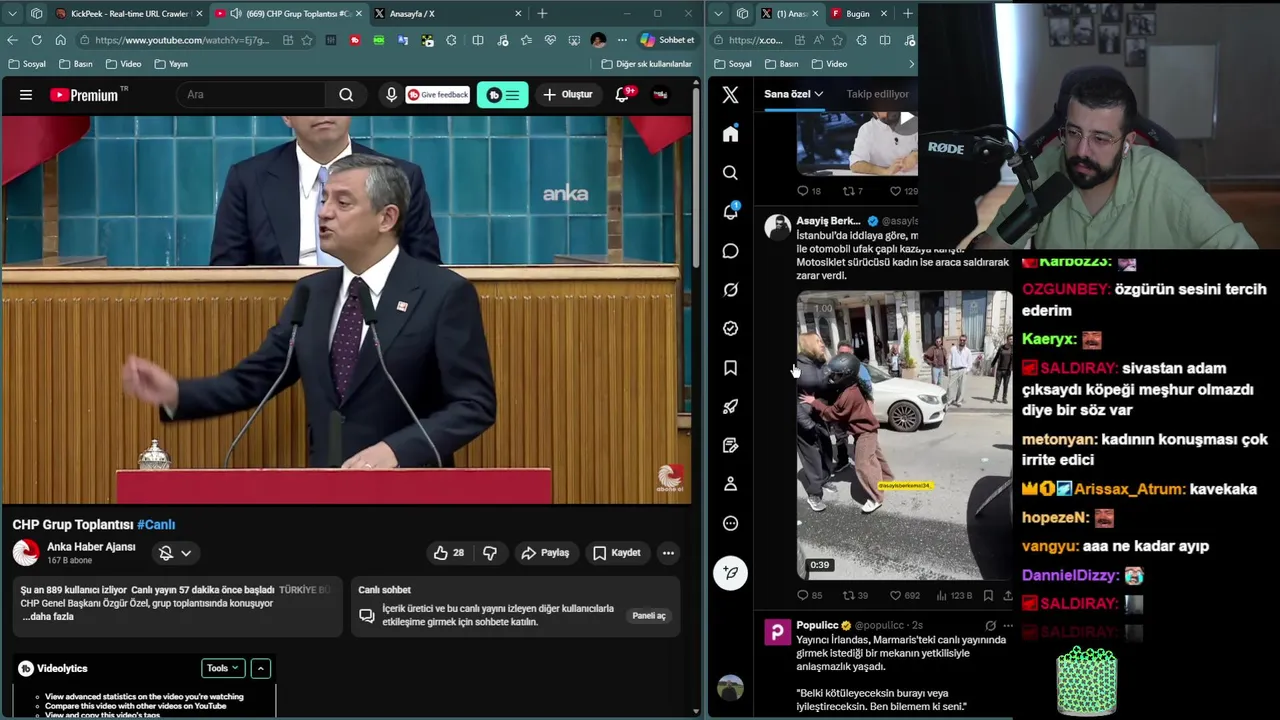Screen dimensions: 1280x720
Task: Reload the YouTube page
Action: point(36,40)
